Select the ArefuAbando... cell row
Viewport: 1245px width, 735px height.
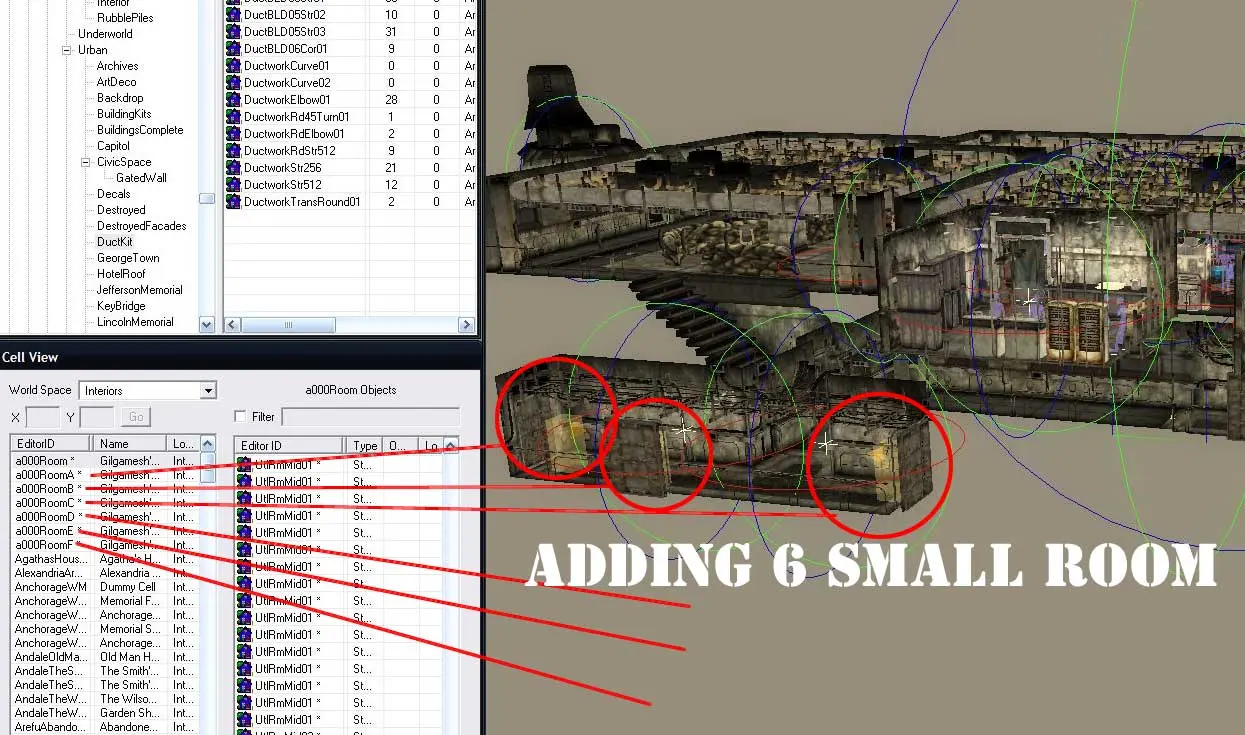105,727
